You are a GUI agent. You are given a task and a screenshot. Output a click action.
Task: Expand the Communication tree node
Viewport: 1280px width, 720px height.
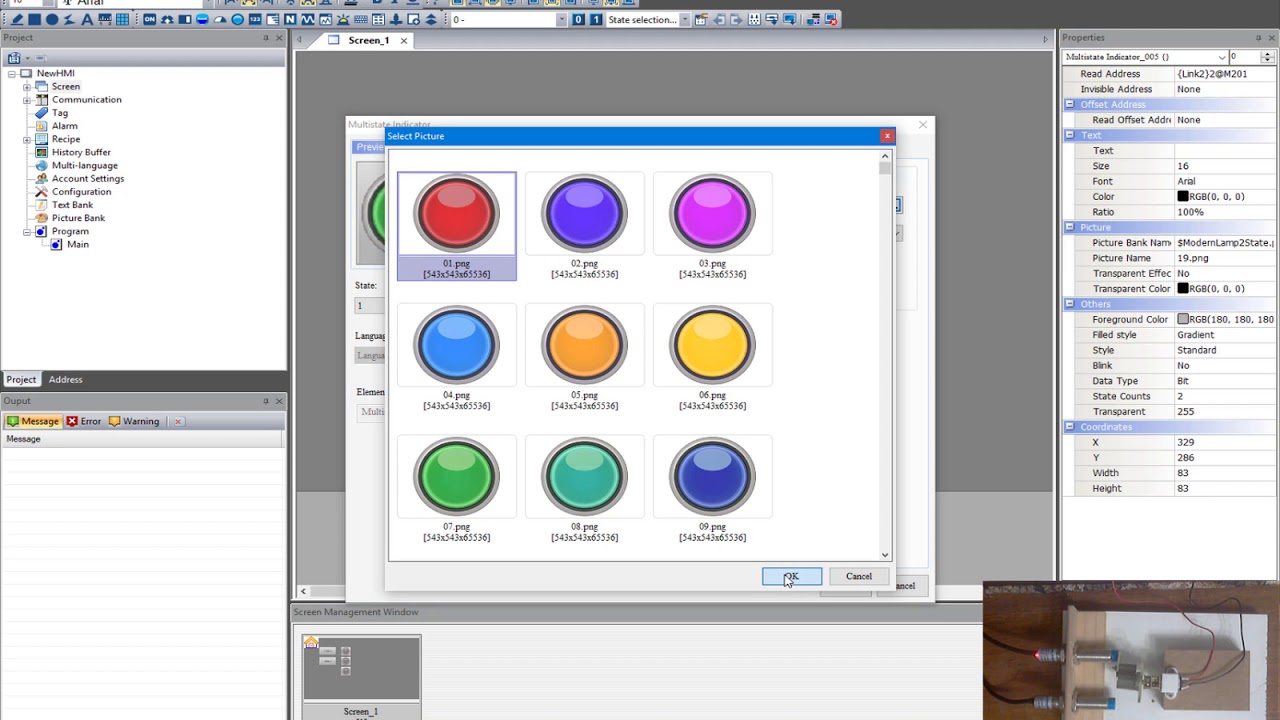pos(27,100)
